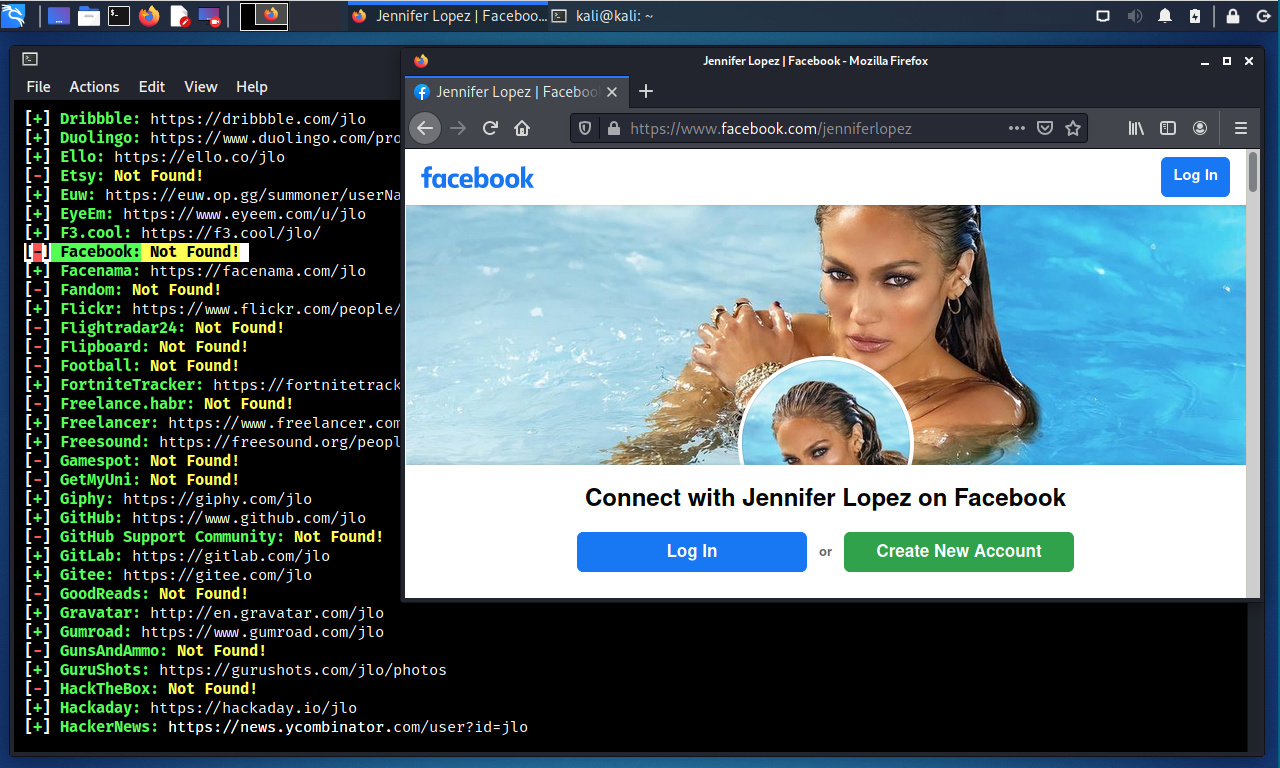The image size is (1280, 768).
Task: Open Firefox Library icon in toolbar
Action: 1136,128
